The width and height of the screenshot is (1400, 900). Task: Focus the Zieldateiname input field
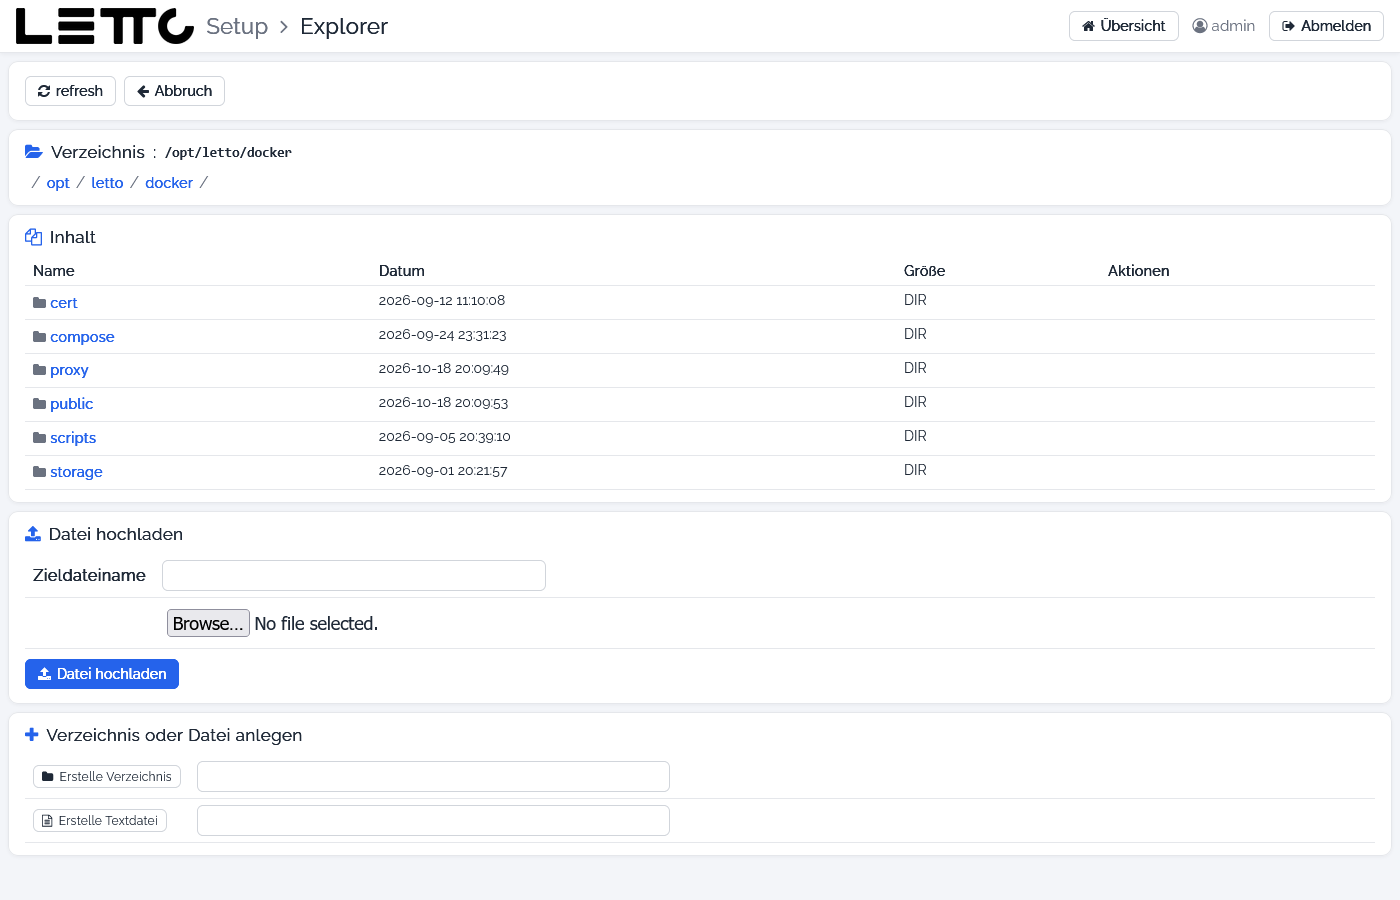(354, 576)
